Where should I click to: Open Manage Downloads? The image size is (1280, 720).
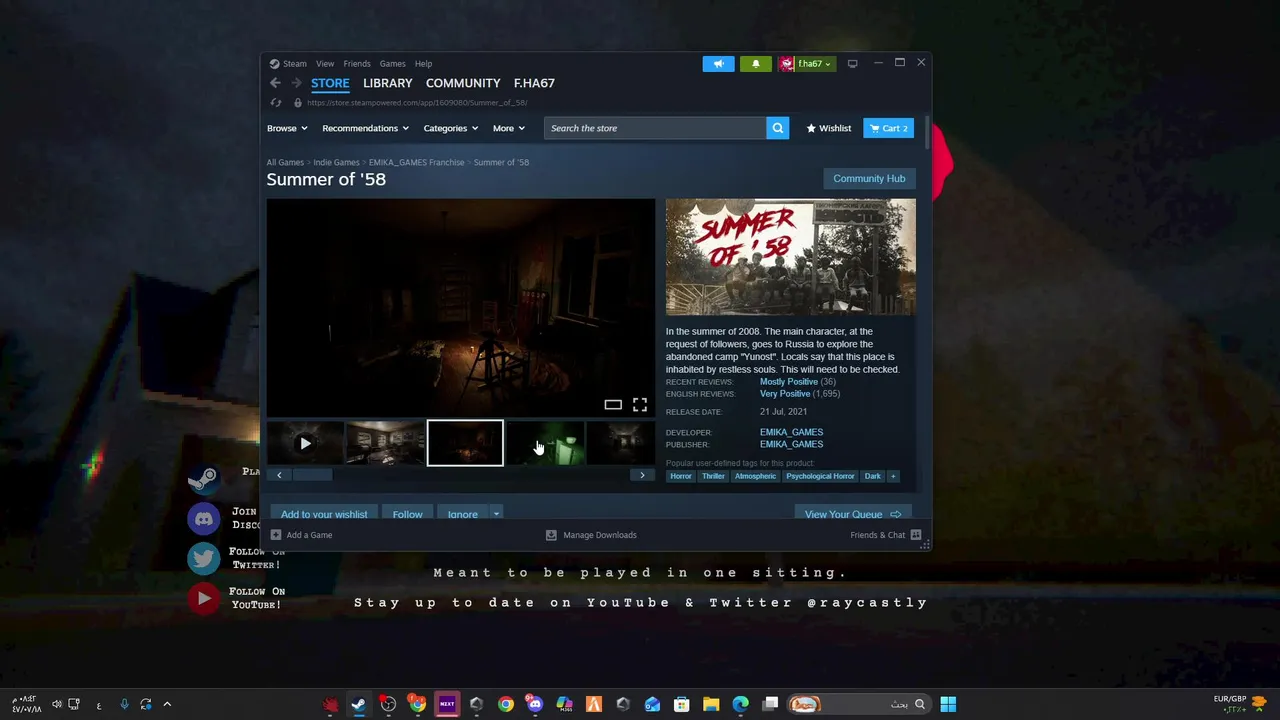tap(591, 535)
